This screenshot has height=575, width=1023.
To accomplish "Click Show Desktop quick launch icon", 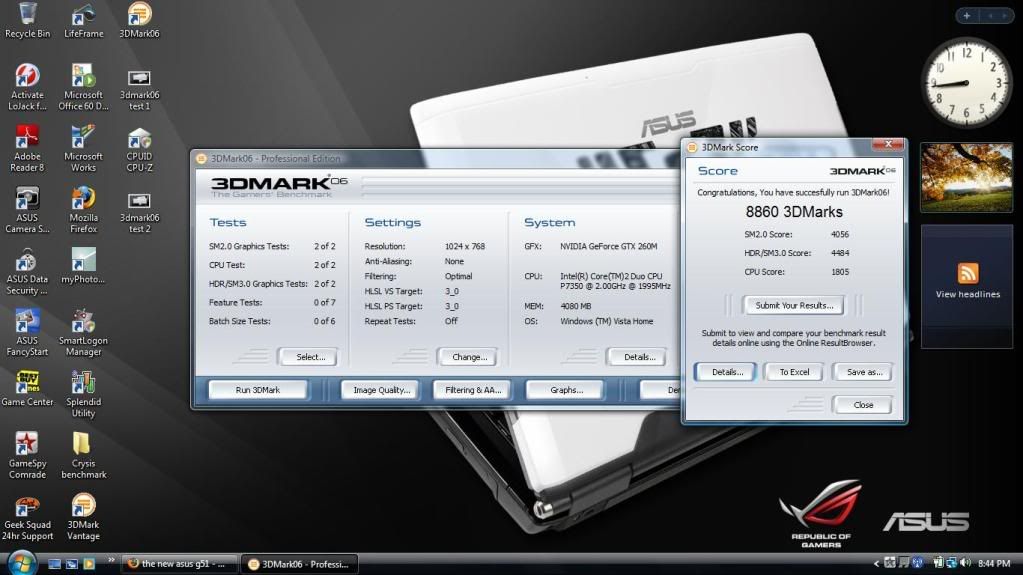I will (55, 563).
